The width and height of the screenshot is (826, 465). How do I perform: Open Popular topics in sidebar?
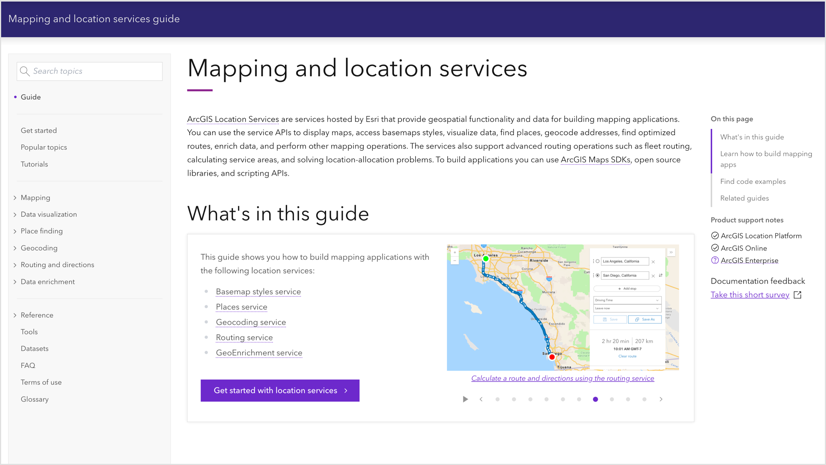click(x=44, y=147)
